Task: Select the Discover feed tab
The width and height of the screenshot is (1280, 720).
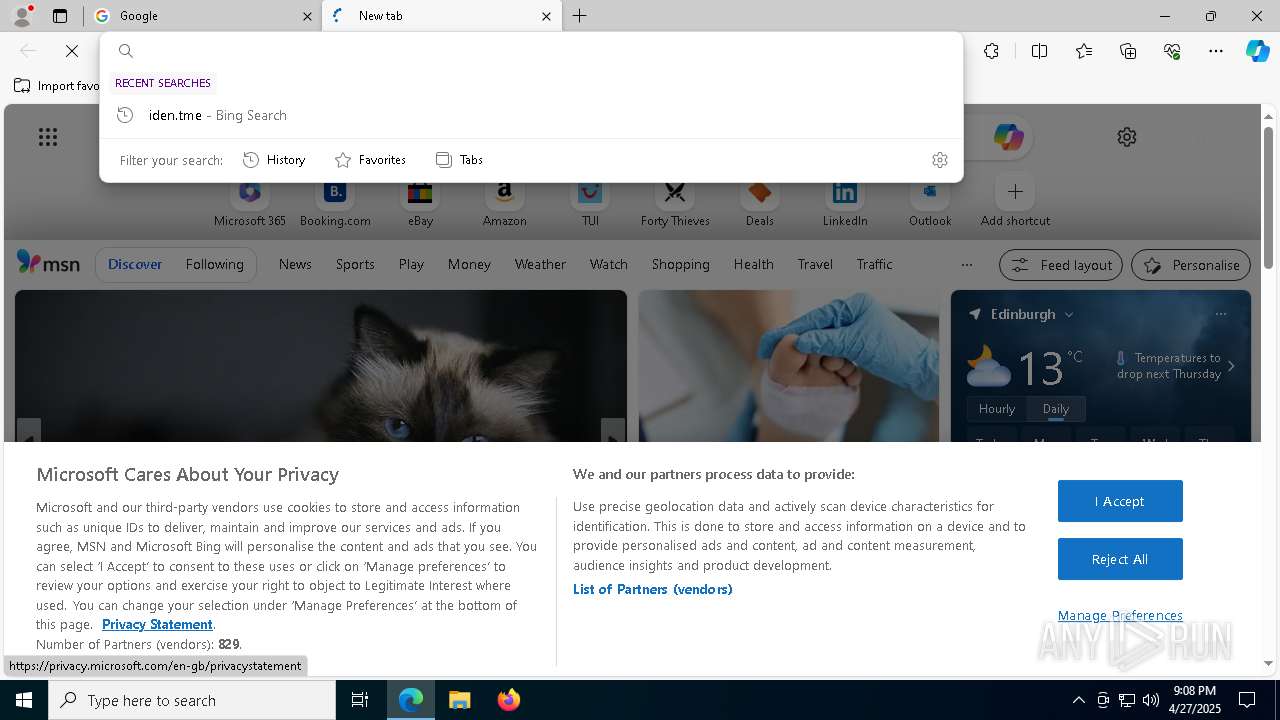Action: [135, 264]
